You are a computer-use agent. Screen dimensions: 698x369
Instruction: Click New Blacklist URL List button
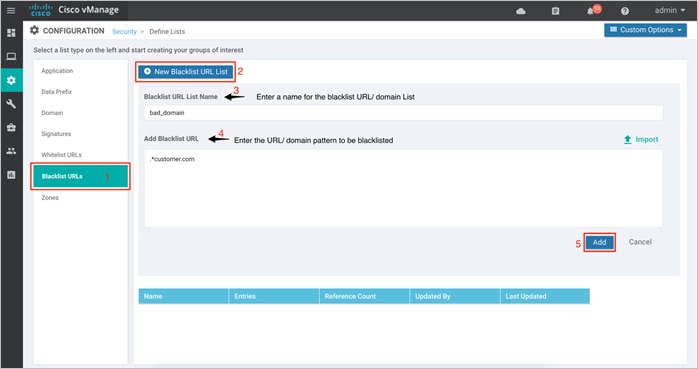pyautogui.click(x=186, y=72)
